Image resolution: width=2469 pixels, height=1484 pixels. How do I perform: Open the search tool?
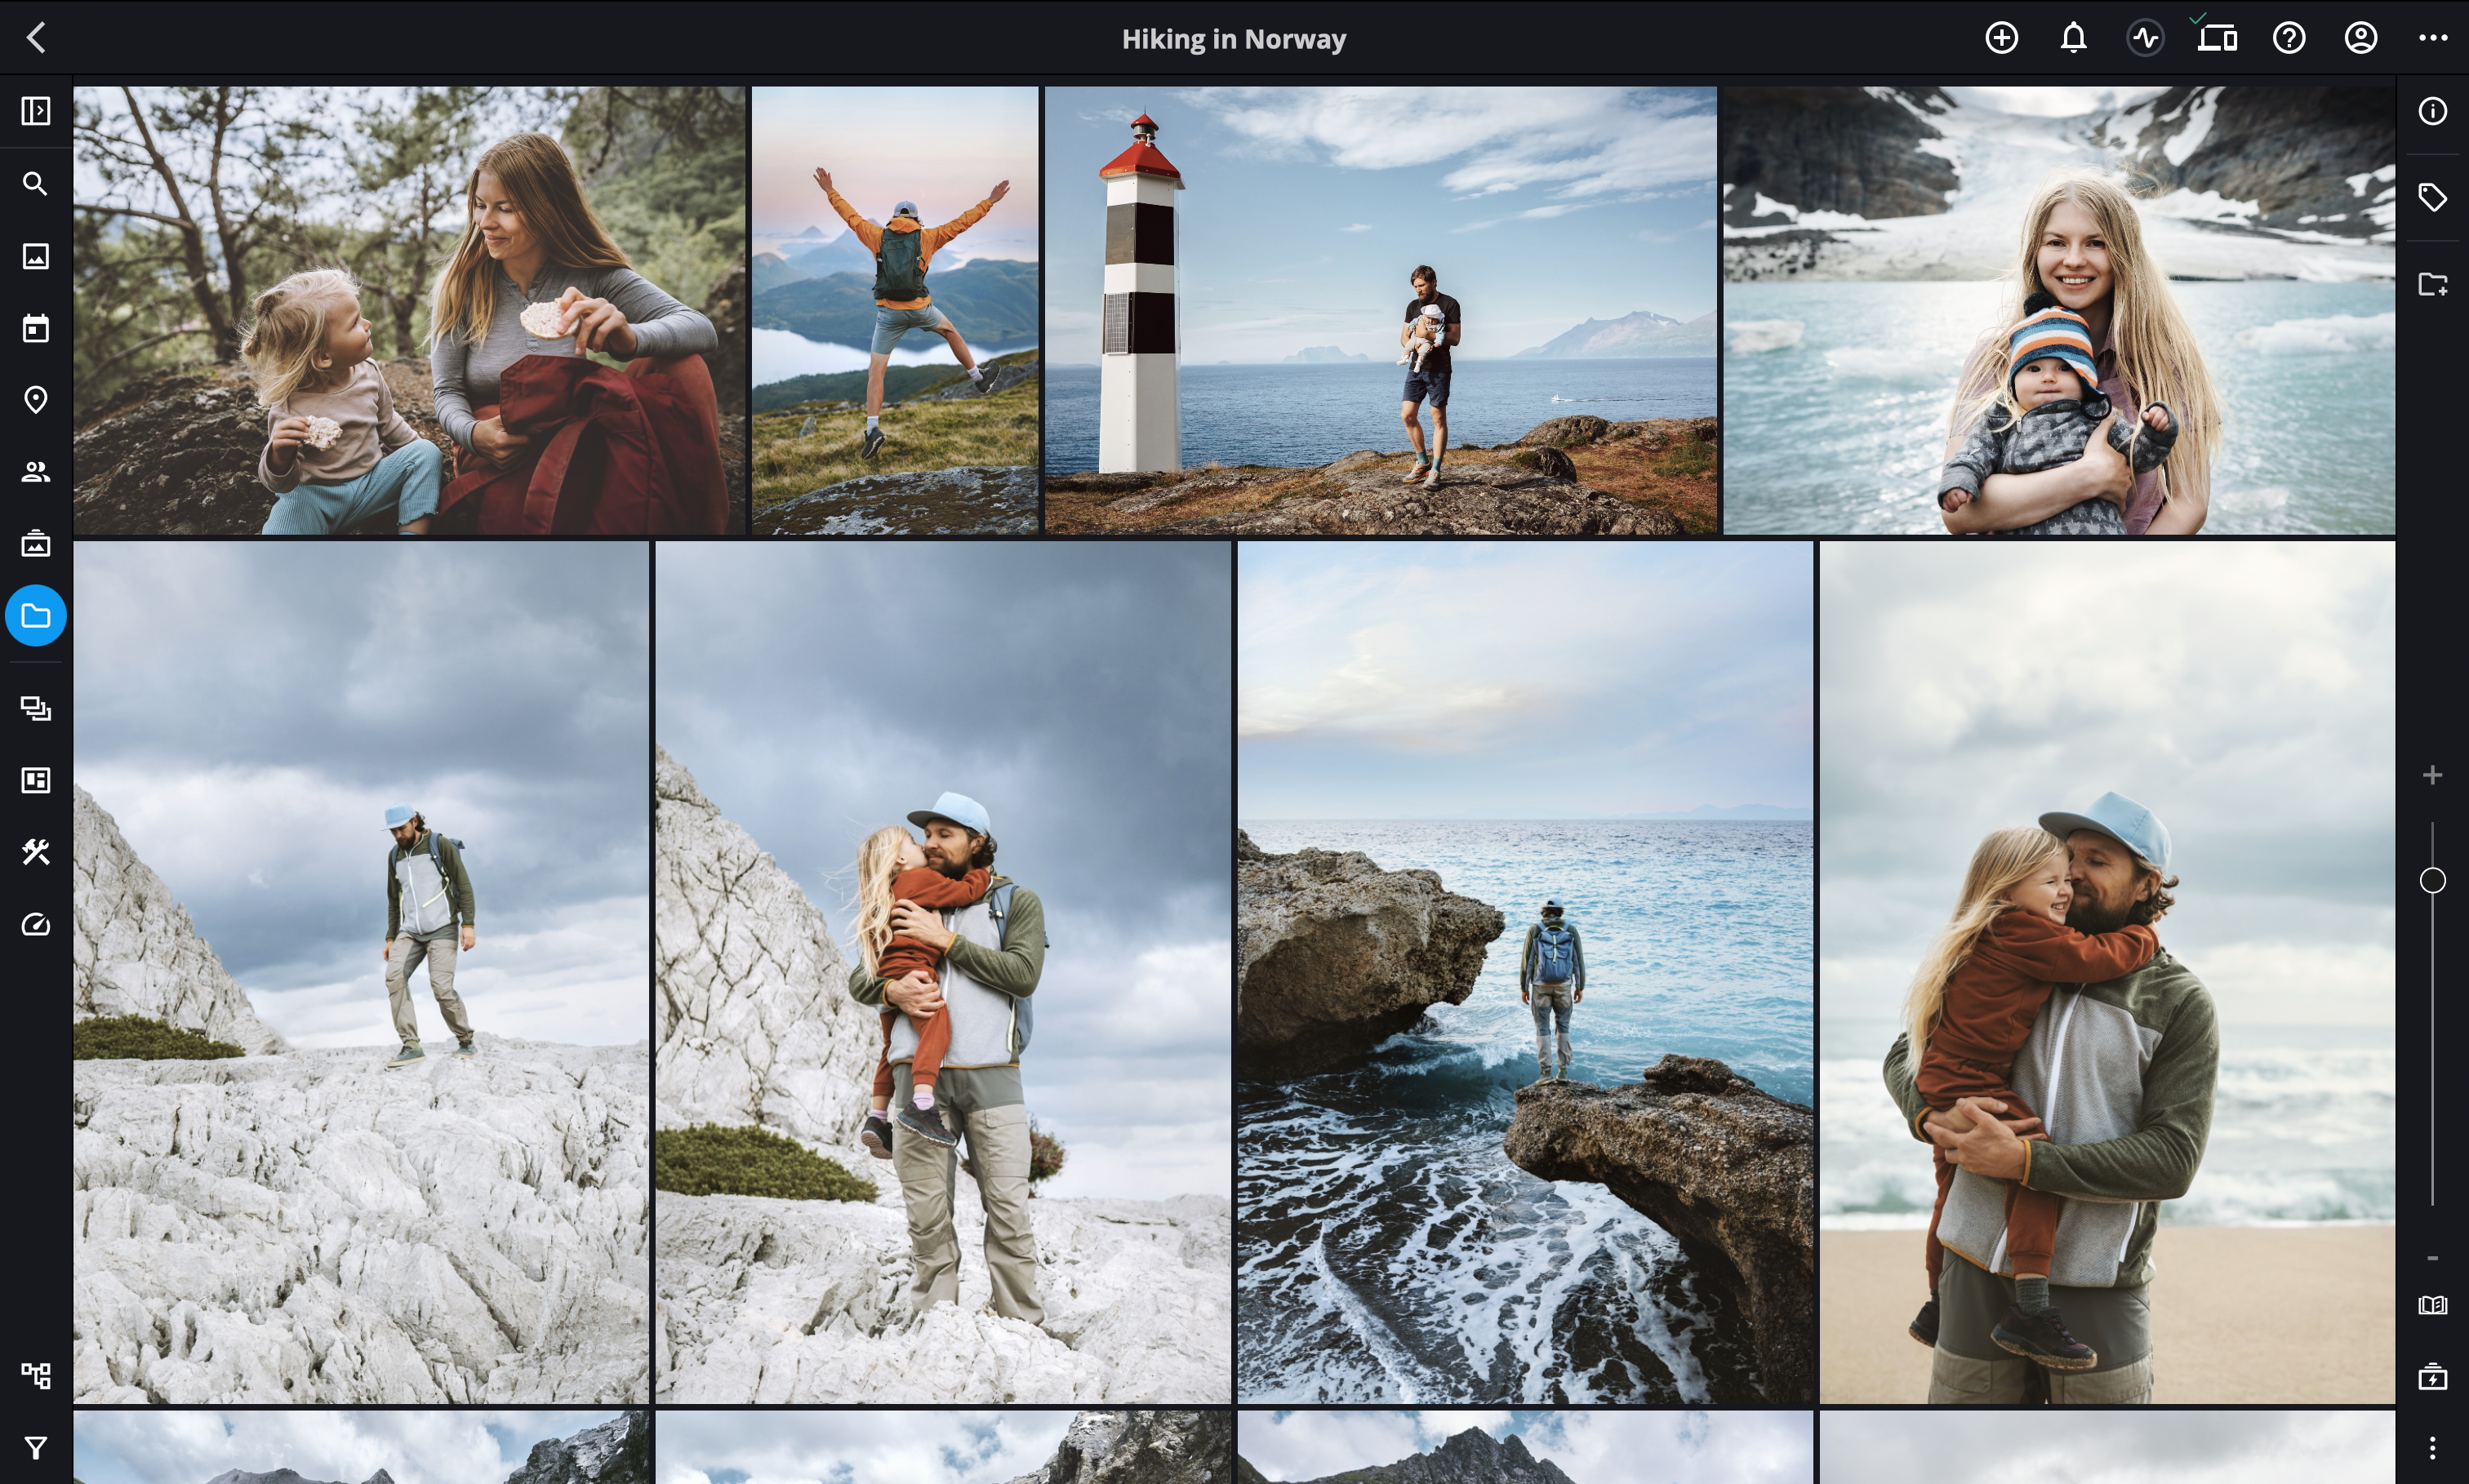[x=36, y=184]
